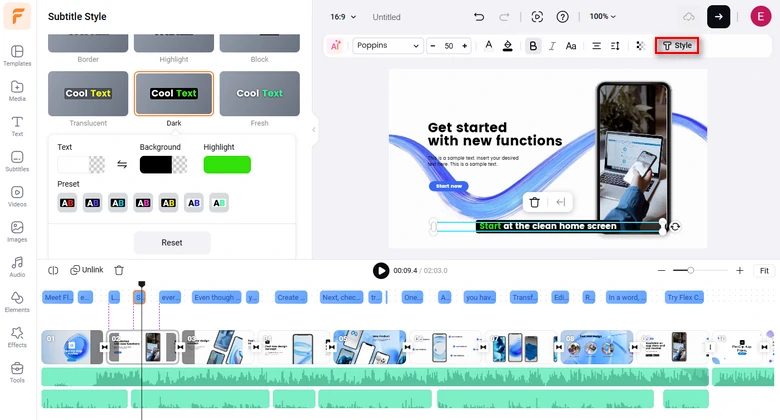
Task: Open the Audio sidebar panel
Action: click(x=17, y=267)
